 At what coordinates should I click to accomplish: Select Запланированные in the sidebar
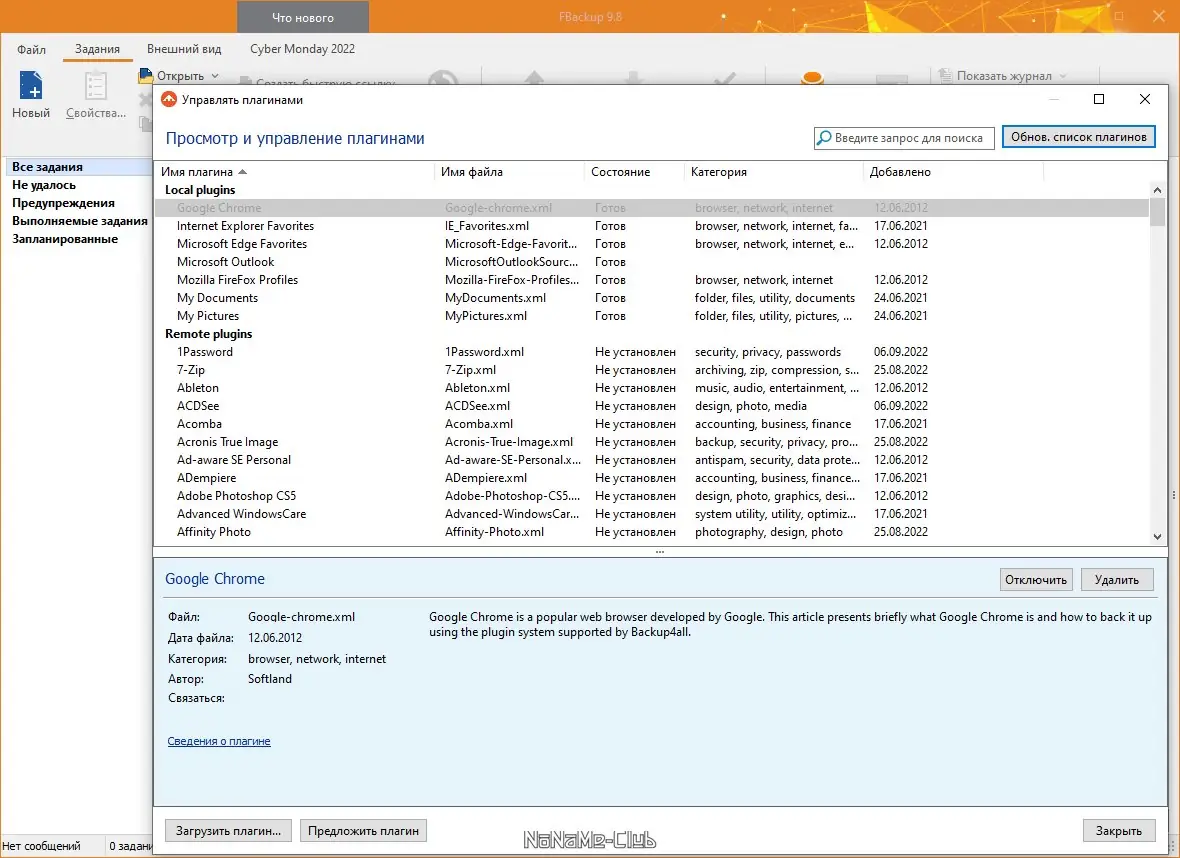point(65,239)
